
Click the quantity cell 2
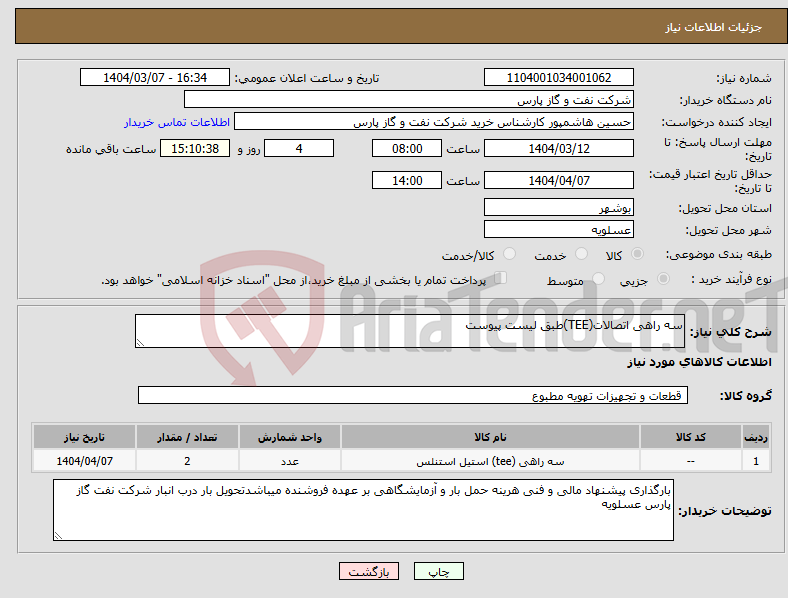(187, 461)
